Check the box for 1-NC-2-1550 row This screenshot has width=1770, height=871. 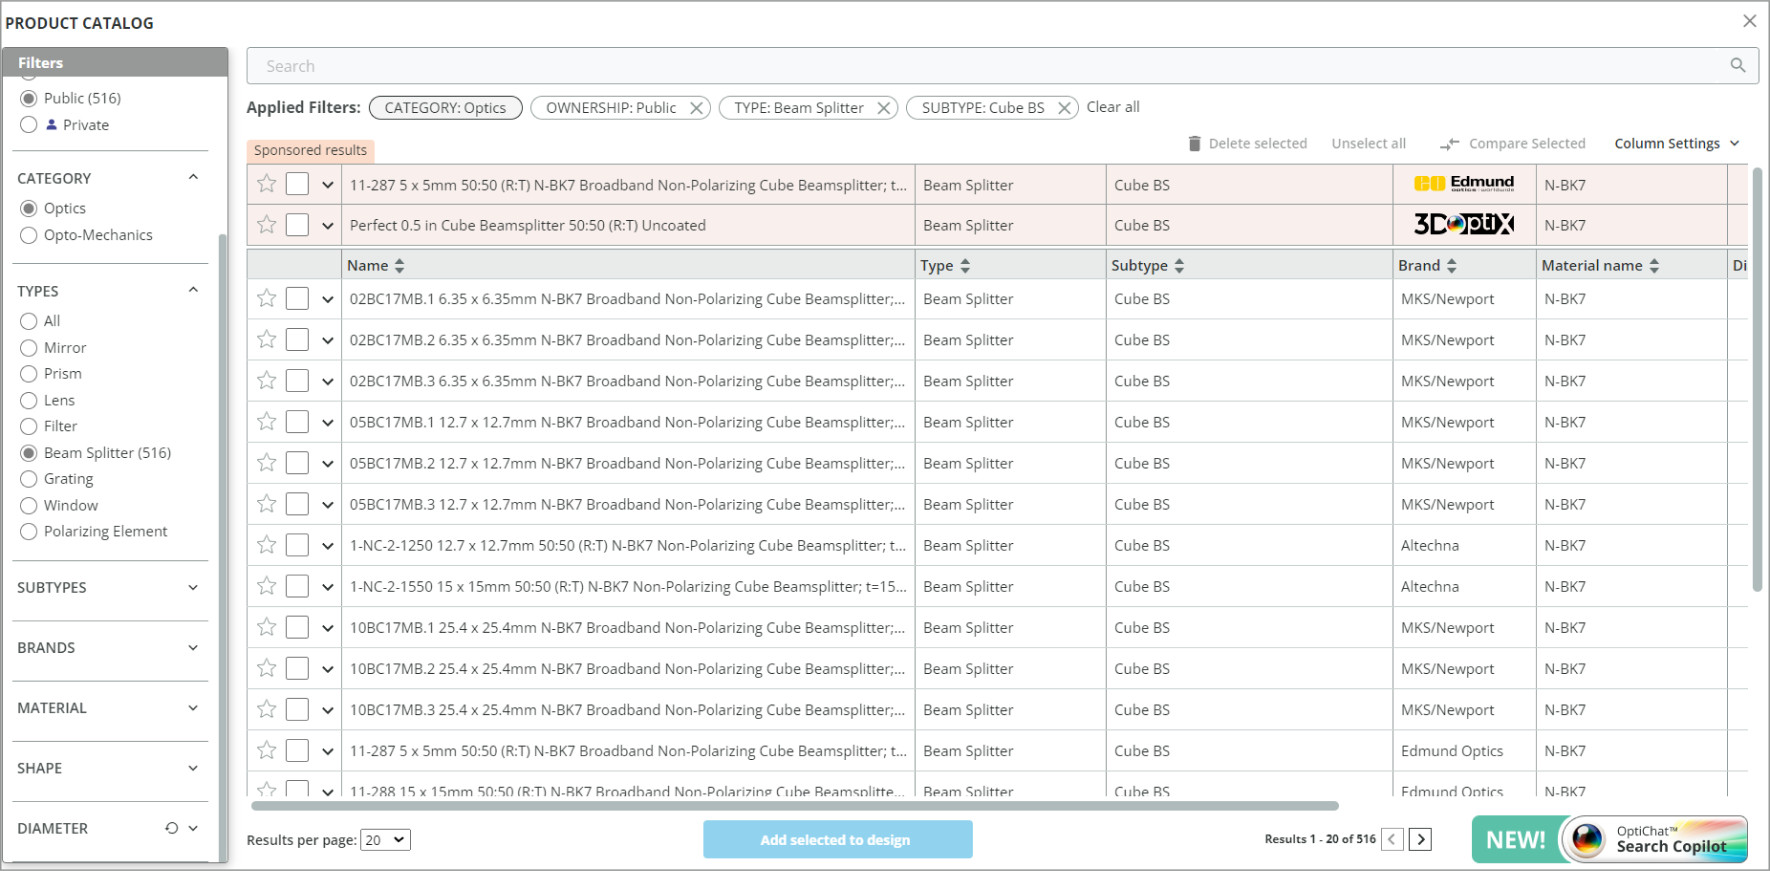pos(297,586)
